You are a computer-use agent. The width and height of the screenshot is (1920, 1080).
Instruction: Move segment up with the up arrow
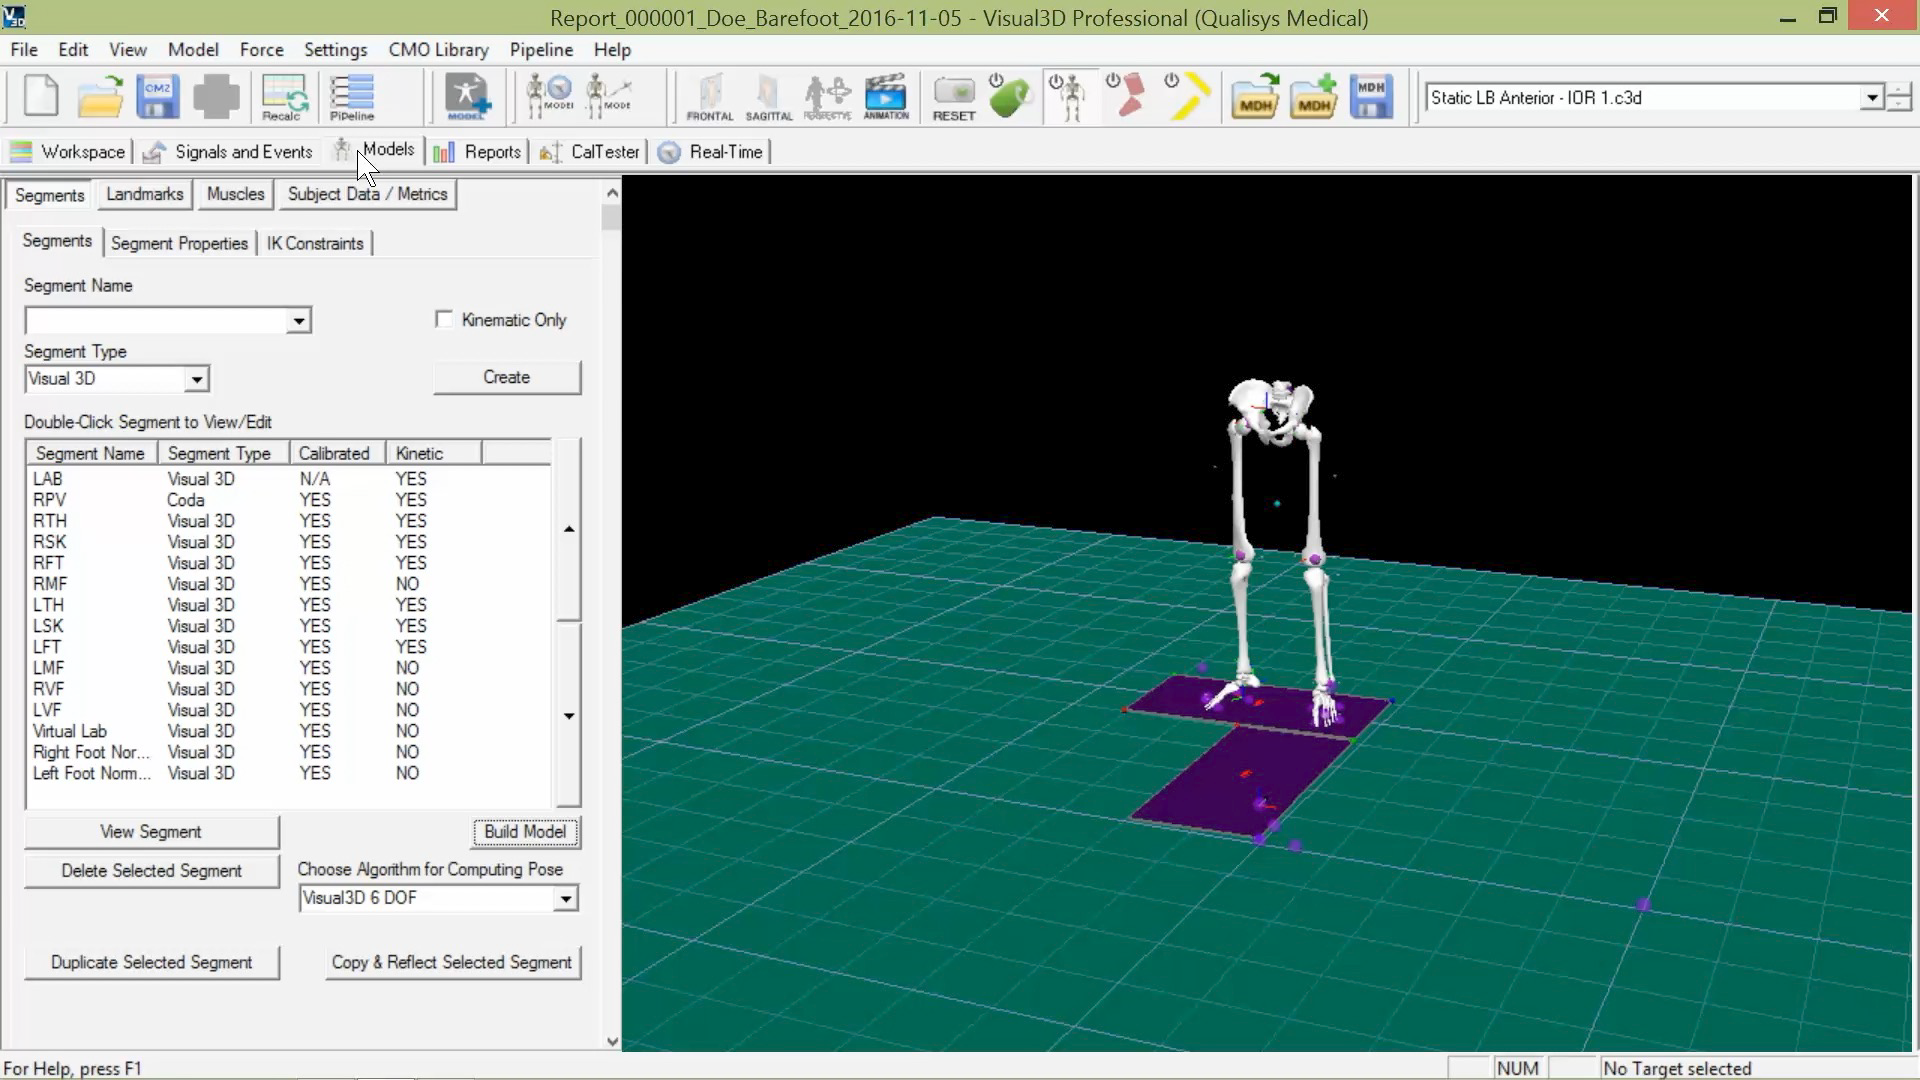tap(569, 529)
